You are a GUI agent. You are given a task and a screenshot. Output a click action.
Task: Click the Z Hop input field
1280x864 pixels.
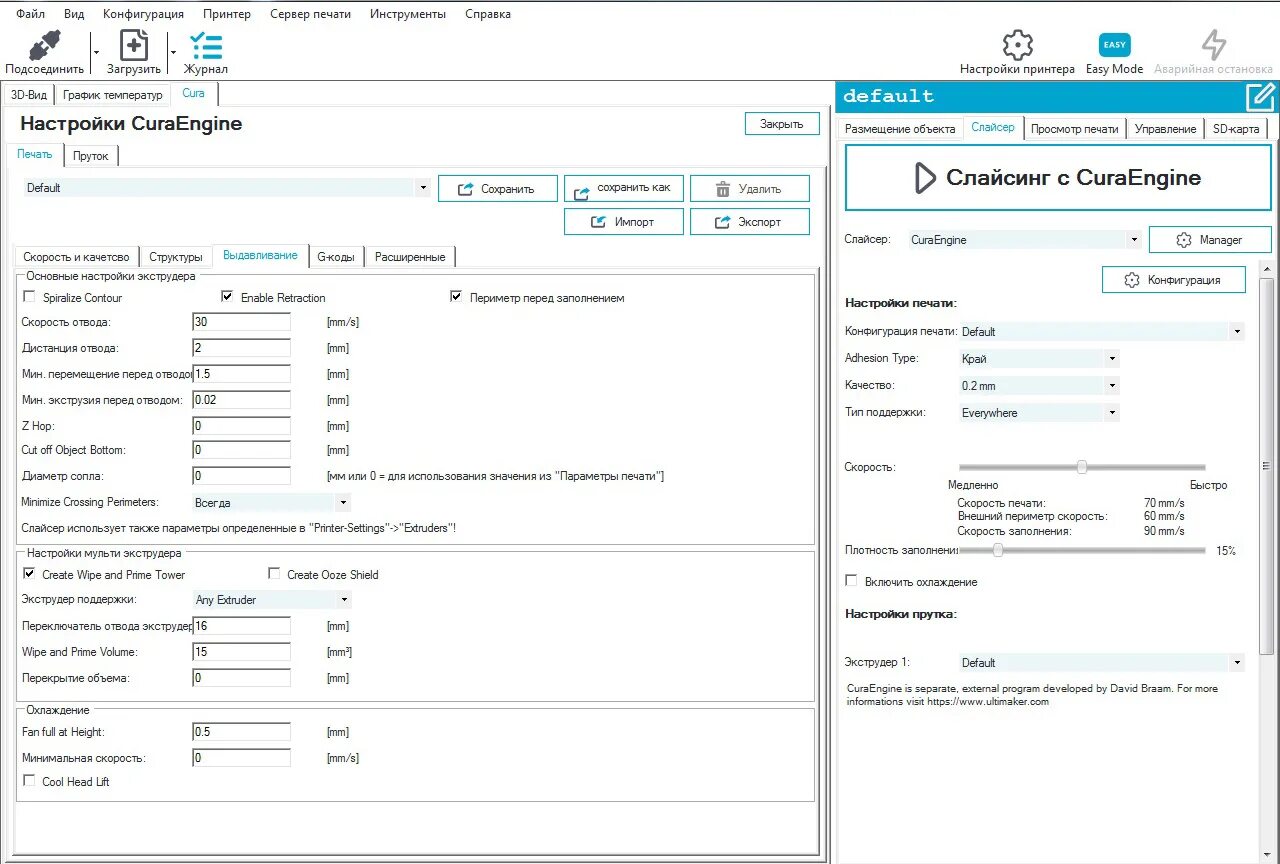click(241, 425)
